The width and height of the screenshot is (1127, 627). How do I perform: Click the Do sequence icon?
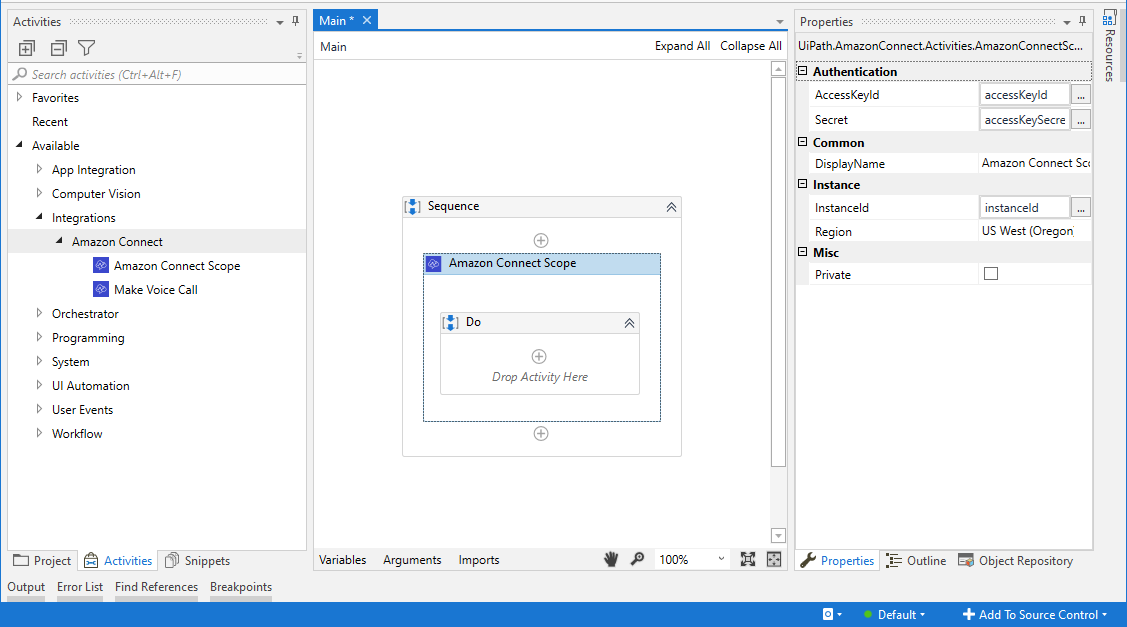pos(451,323)
